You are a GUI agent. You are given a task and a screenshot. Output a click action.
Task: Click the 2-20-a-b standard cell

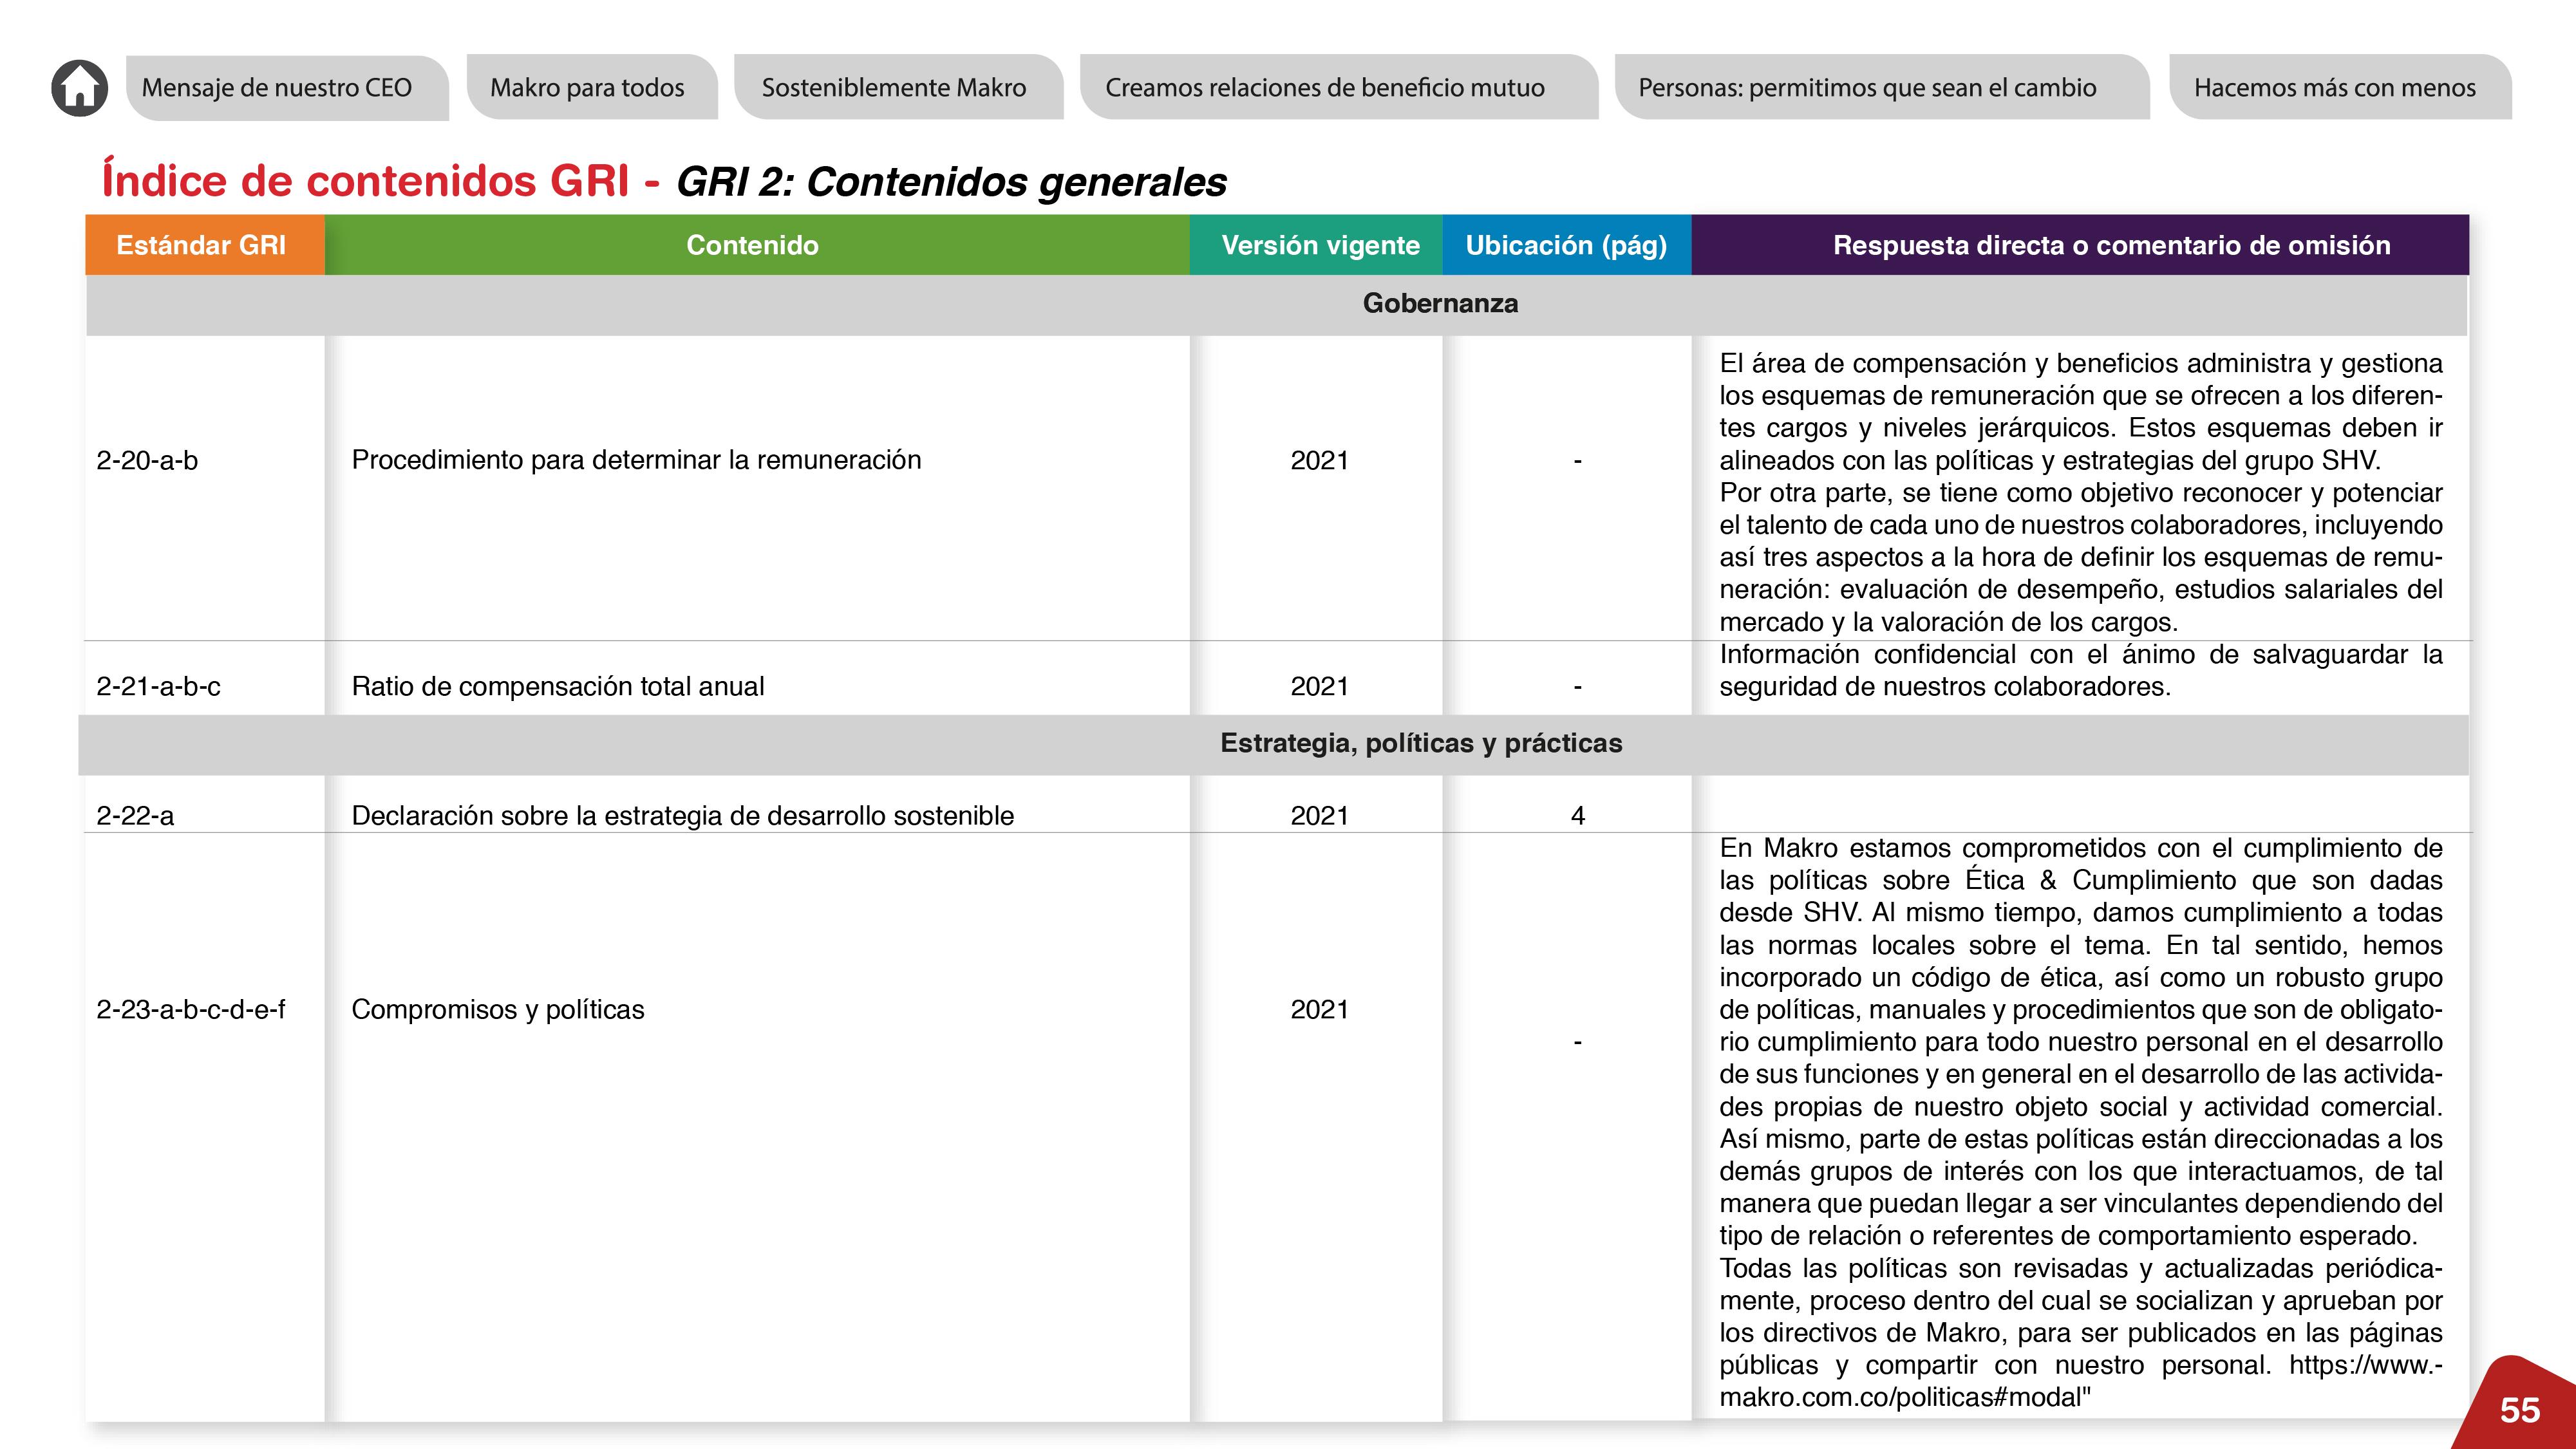(x=147, y=461)
